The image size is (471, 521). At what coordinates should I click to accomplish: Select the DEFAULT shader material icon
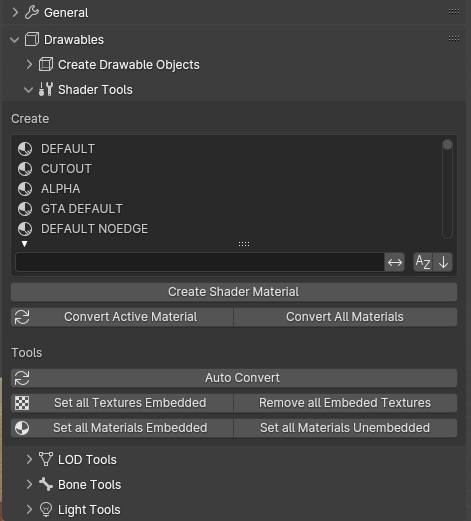point(25,149)
